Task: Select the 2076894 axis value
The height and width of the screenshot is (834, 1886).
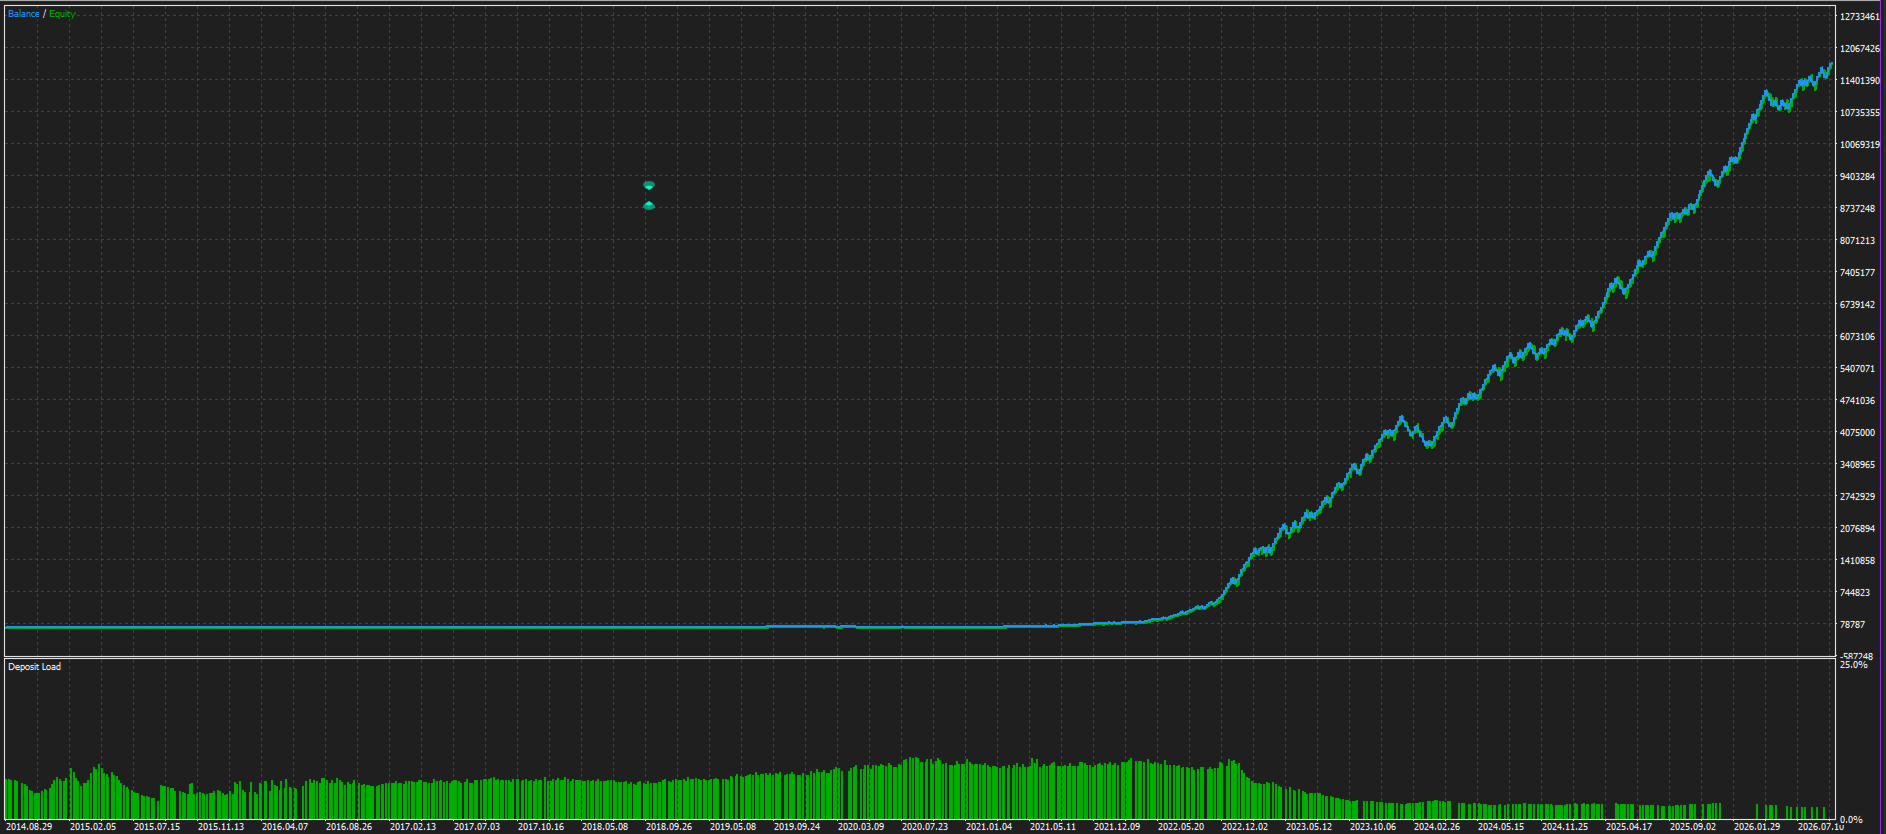Action: [x=1858, y=529]
